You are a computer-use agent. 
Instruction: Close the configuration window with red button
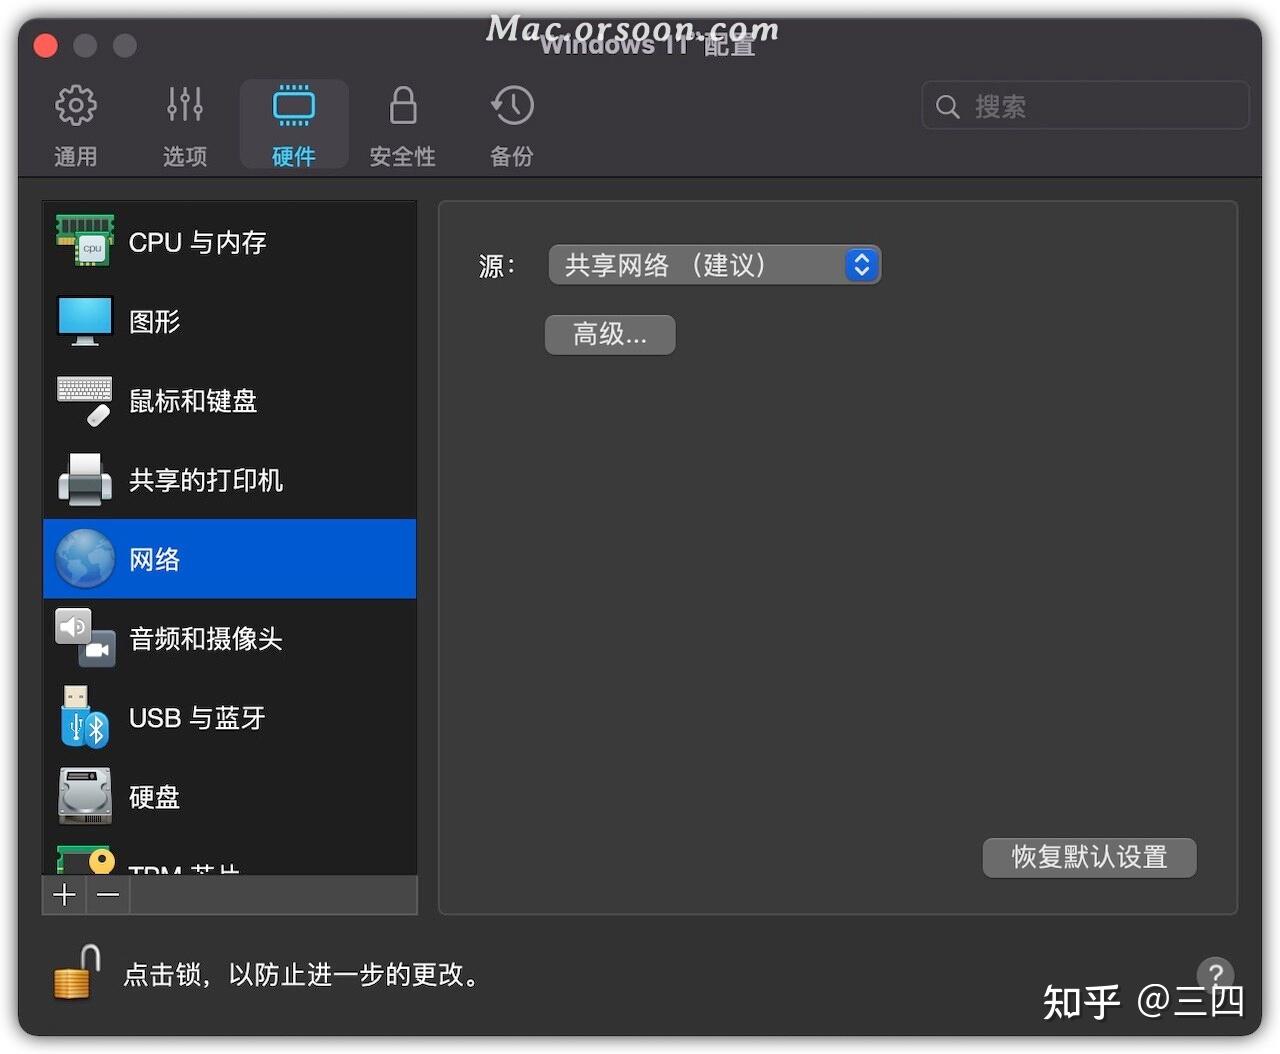click(45, 45)
